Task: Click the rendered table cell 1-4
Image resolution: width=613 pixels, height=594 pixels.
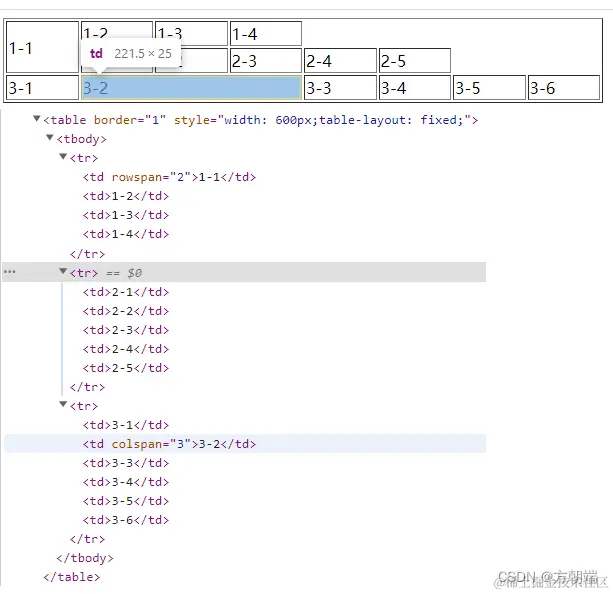Action: point(266,34)
